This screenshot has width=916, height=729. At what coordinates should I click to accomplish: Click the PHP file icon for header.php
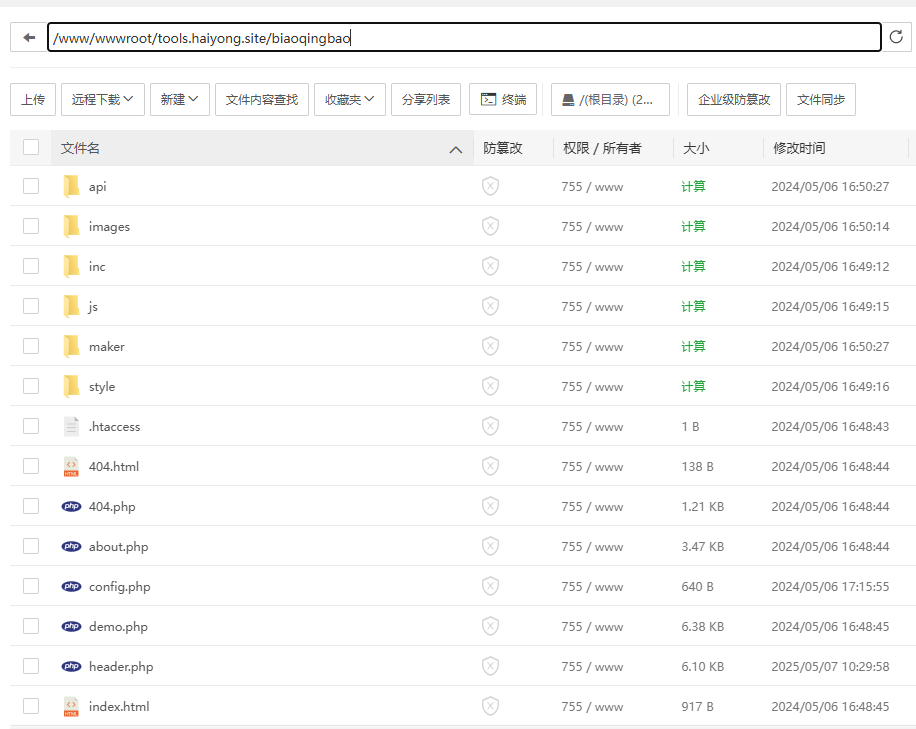[71, 666]
